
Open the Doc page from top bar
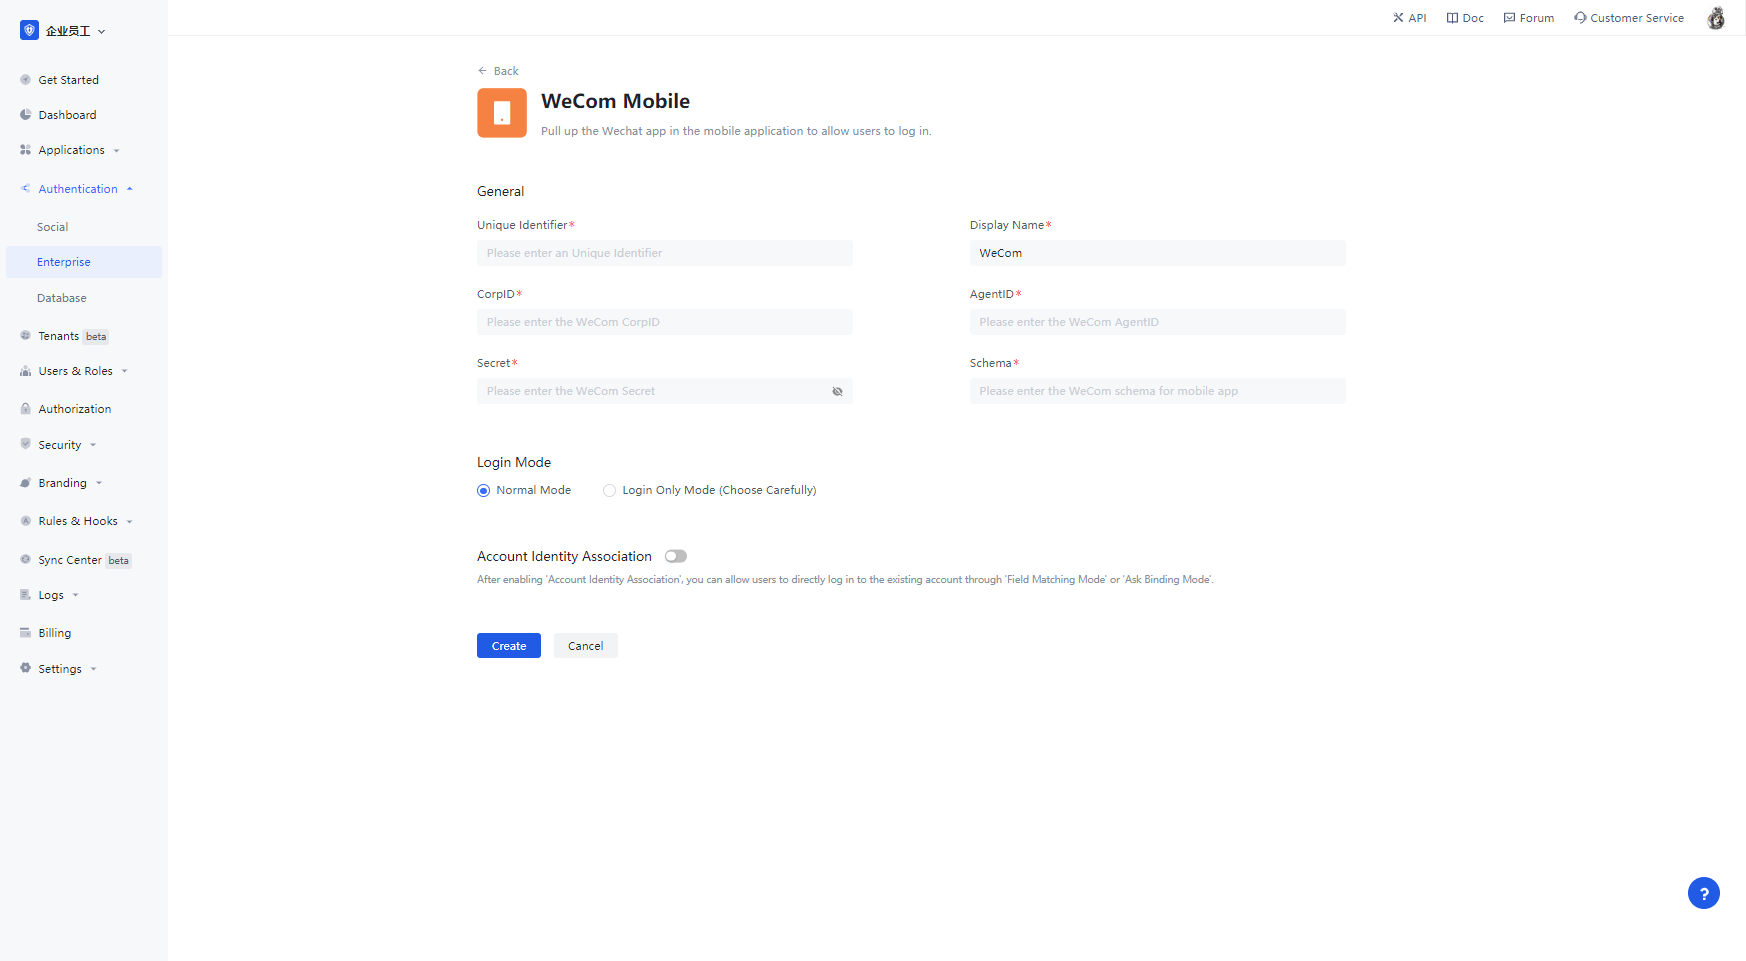(1464, 17)
